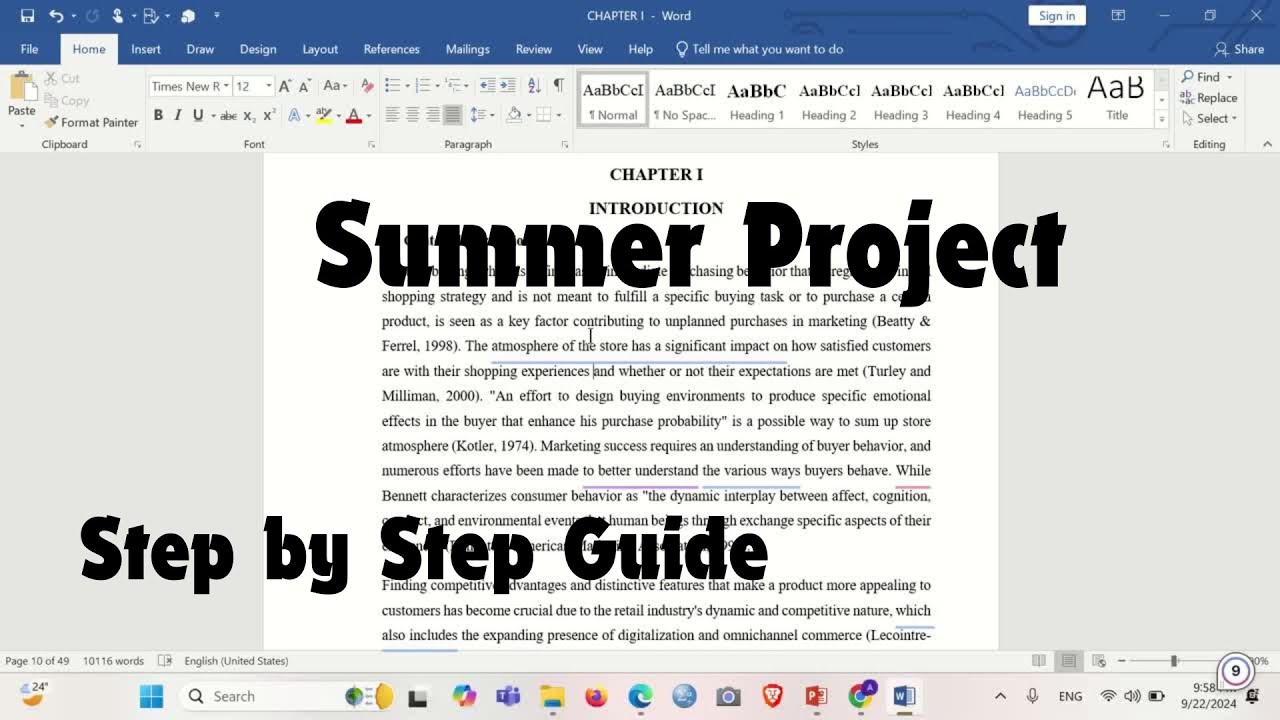Open the Change Case Aa dropdown

pyautogui.click(x=335, y=86)
